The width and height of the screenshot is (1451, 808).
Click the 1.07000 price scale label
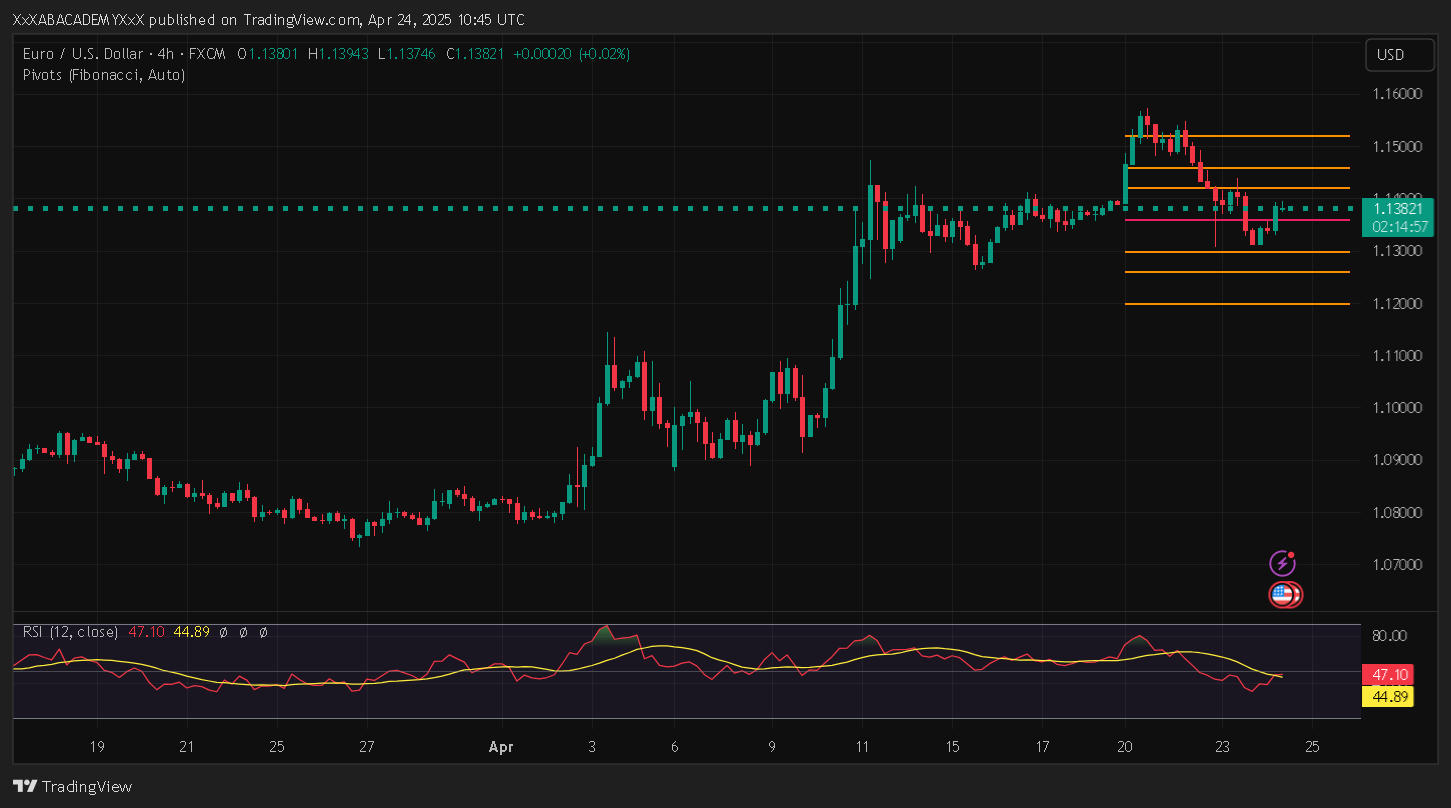point(1395,565)
